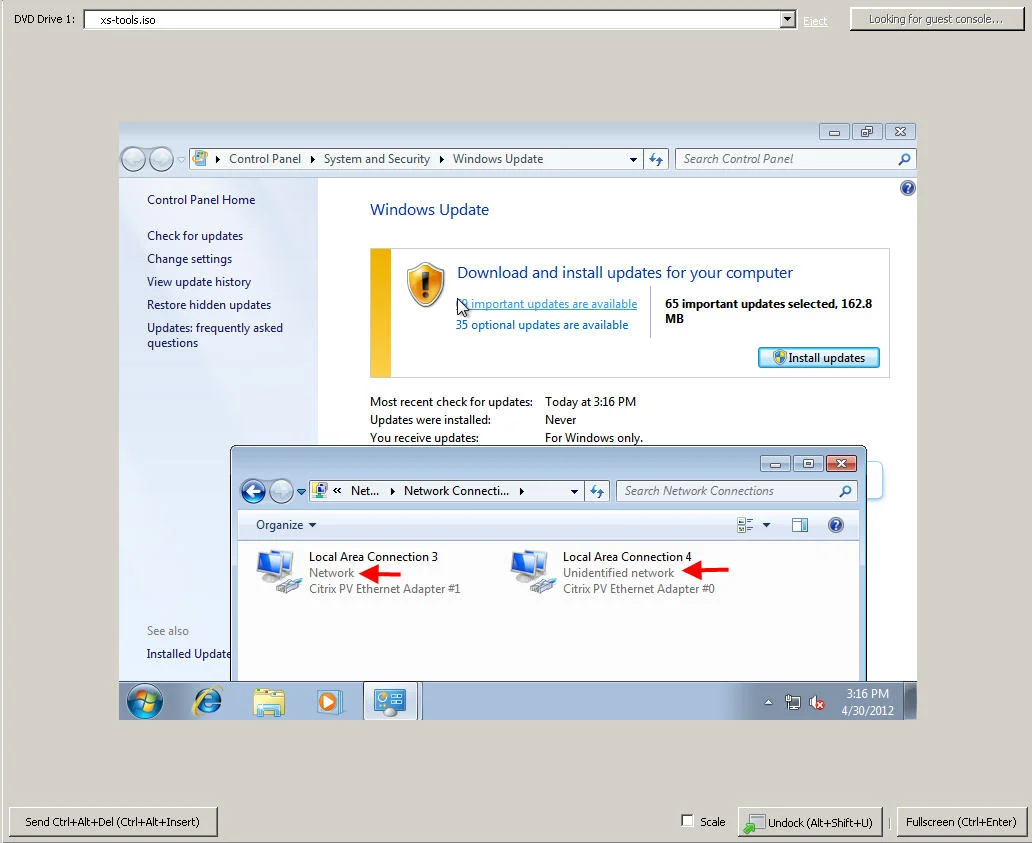Open Windows Update help icon
This screenshot has height=843, width=1032.
pyautogui.click(x=908, y=188)
